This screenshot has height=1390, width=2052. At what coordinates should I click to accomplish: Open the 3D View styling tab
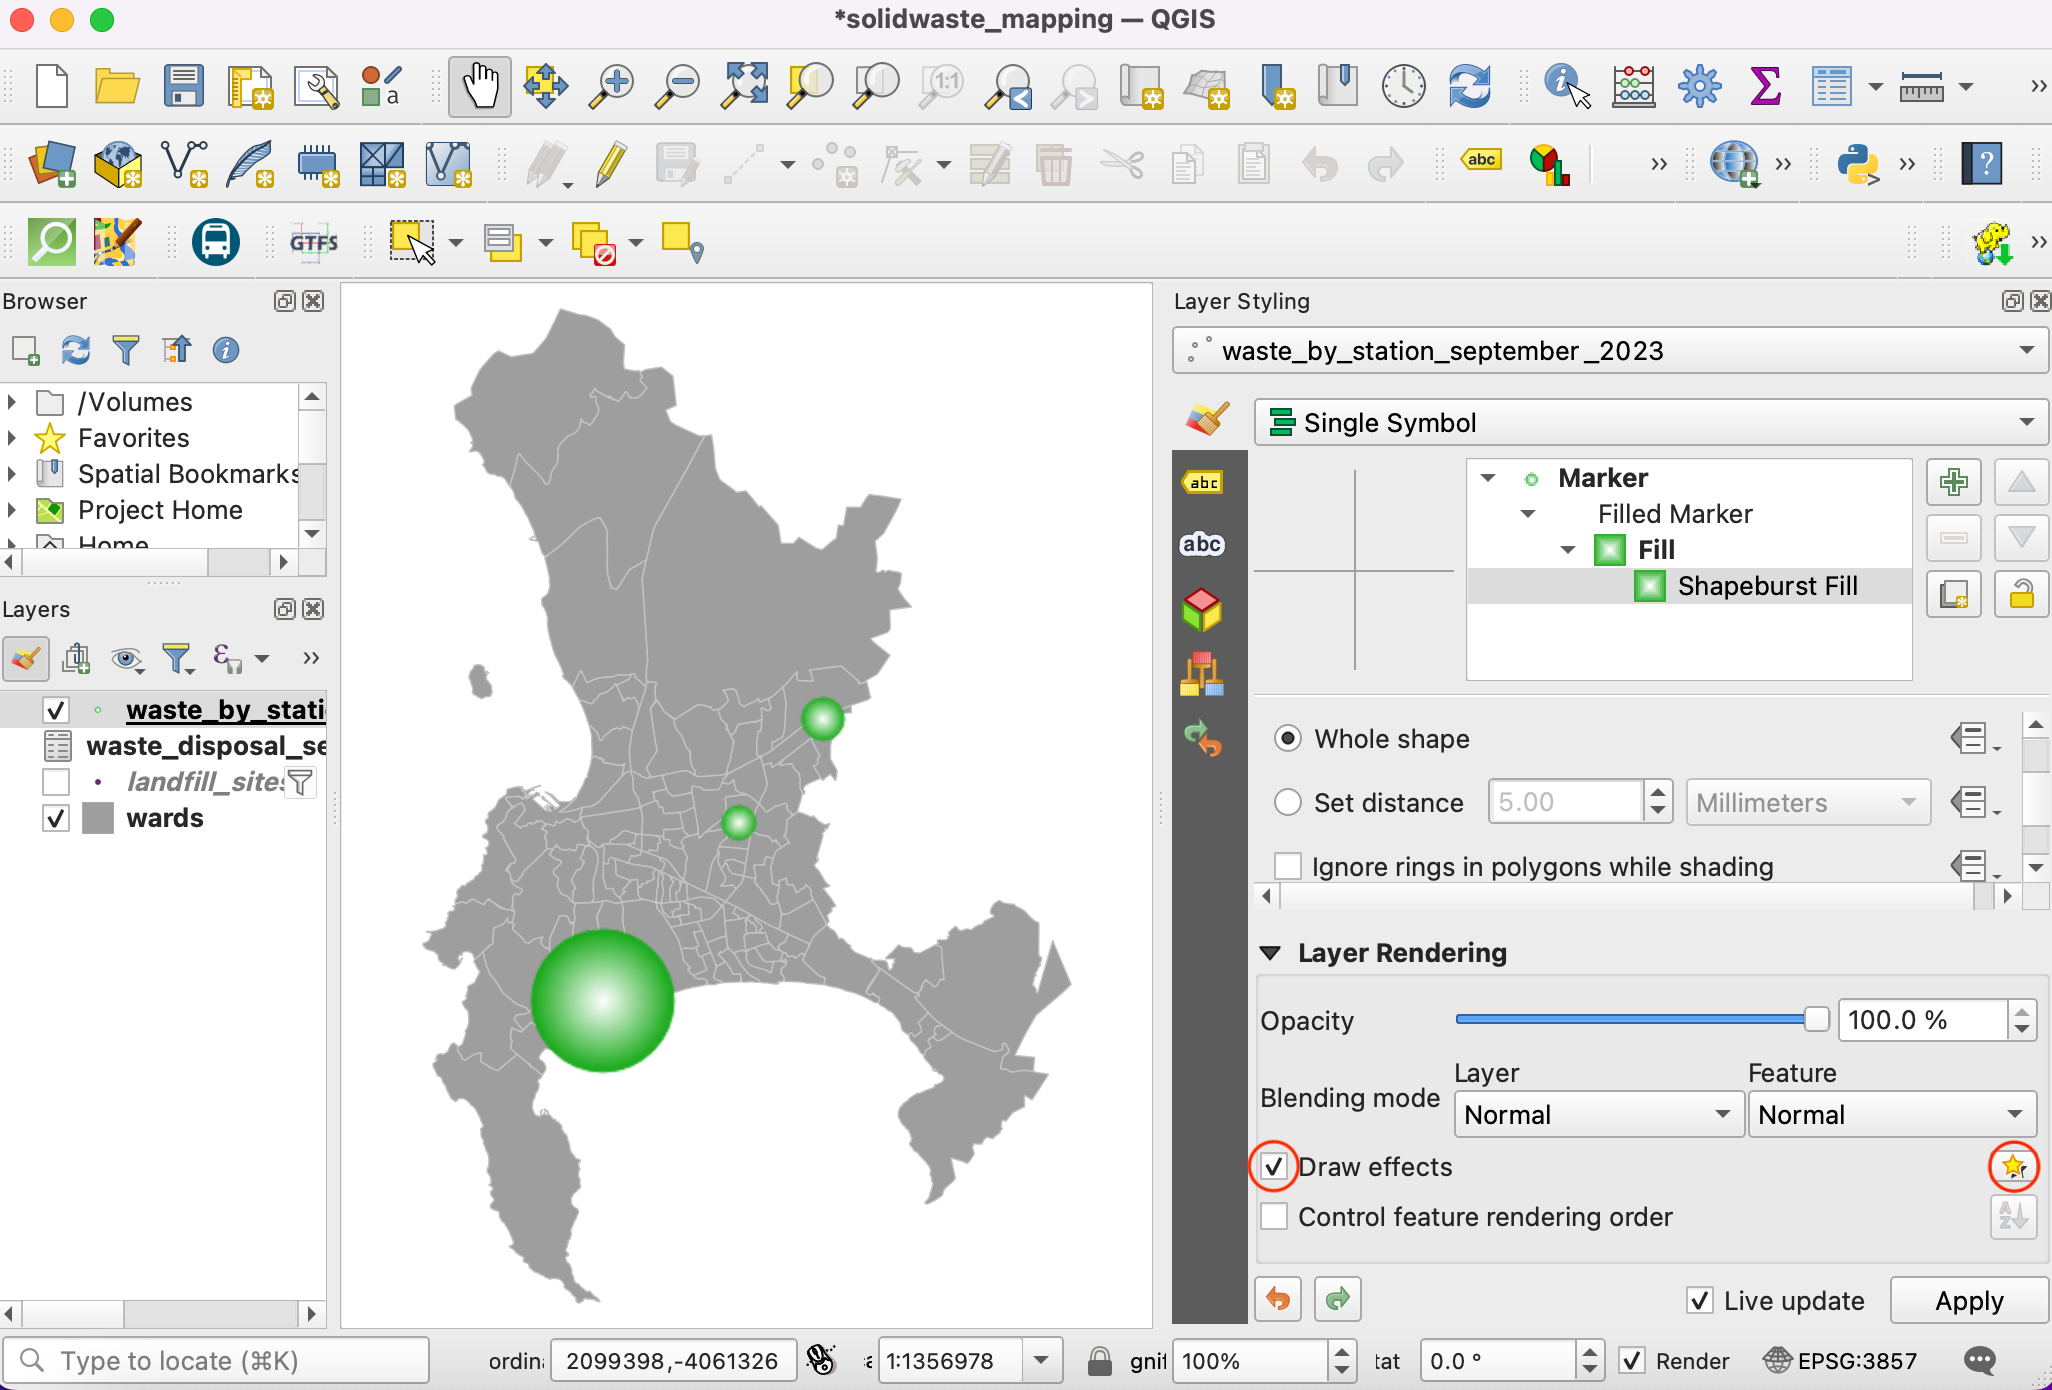1201,609
